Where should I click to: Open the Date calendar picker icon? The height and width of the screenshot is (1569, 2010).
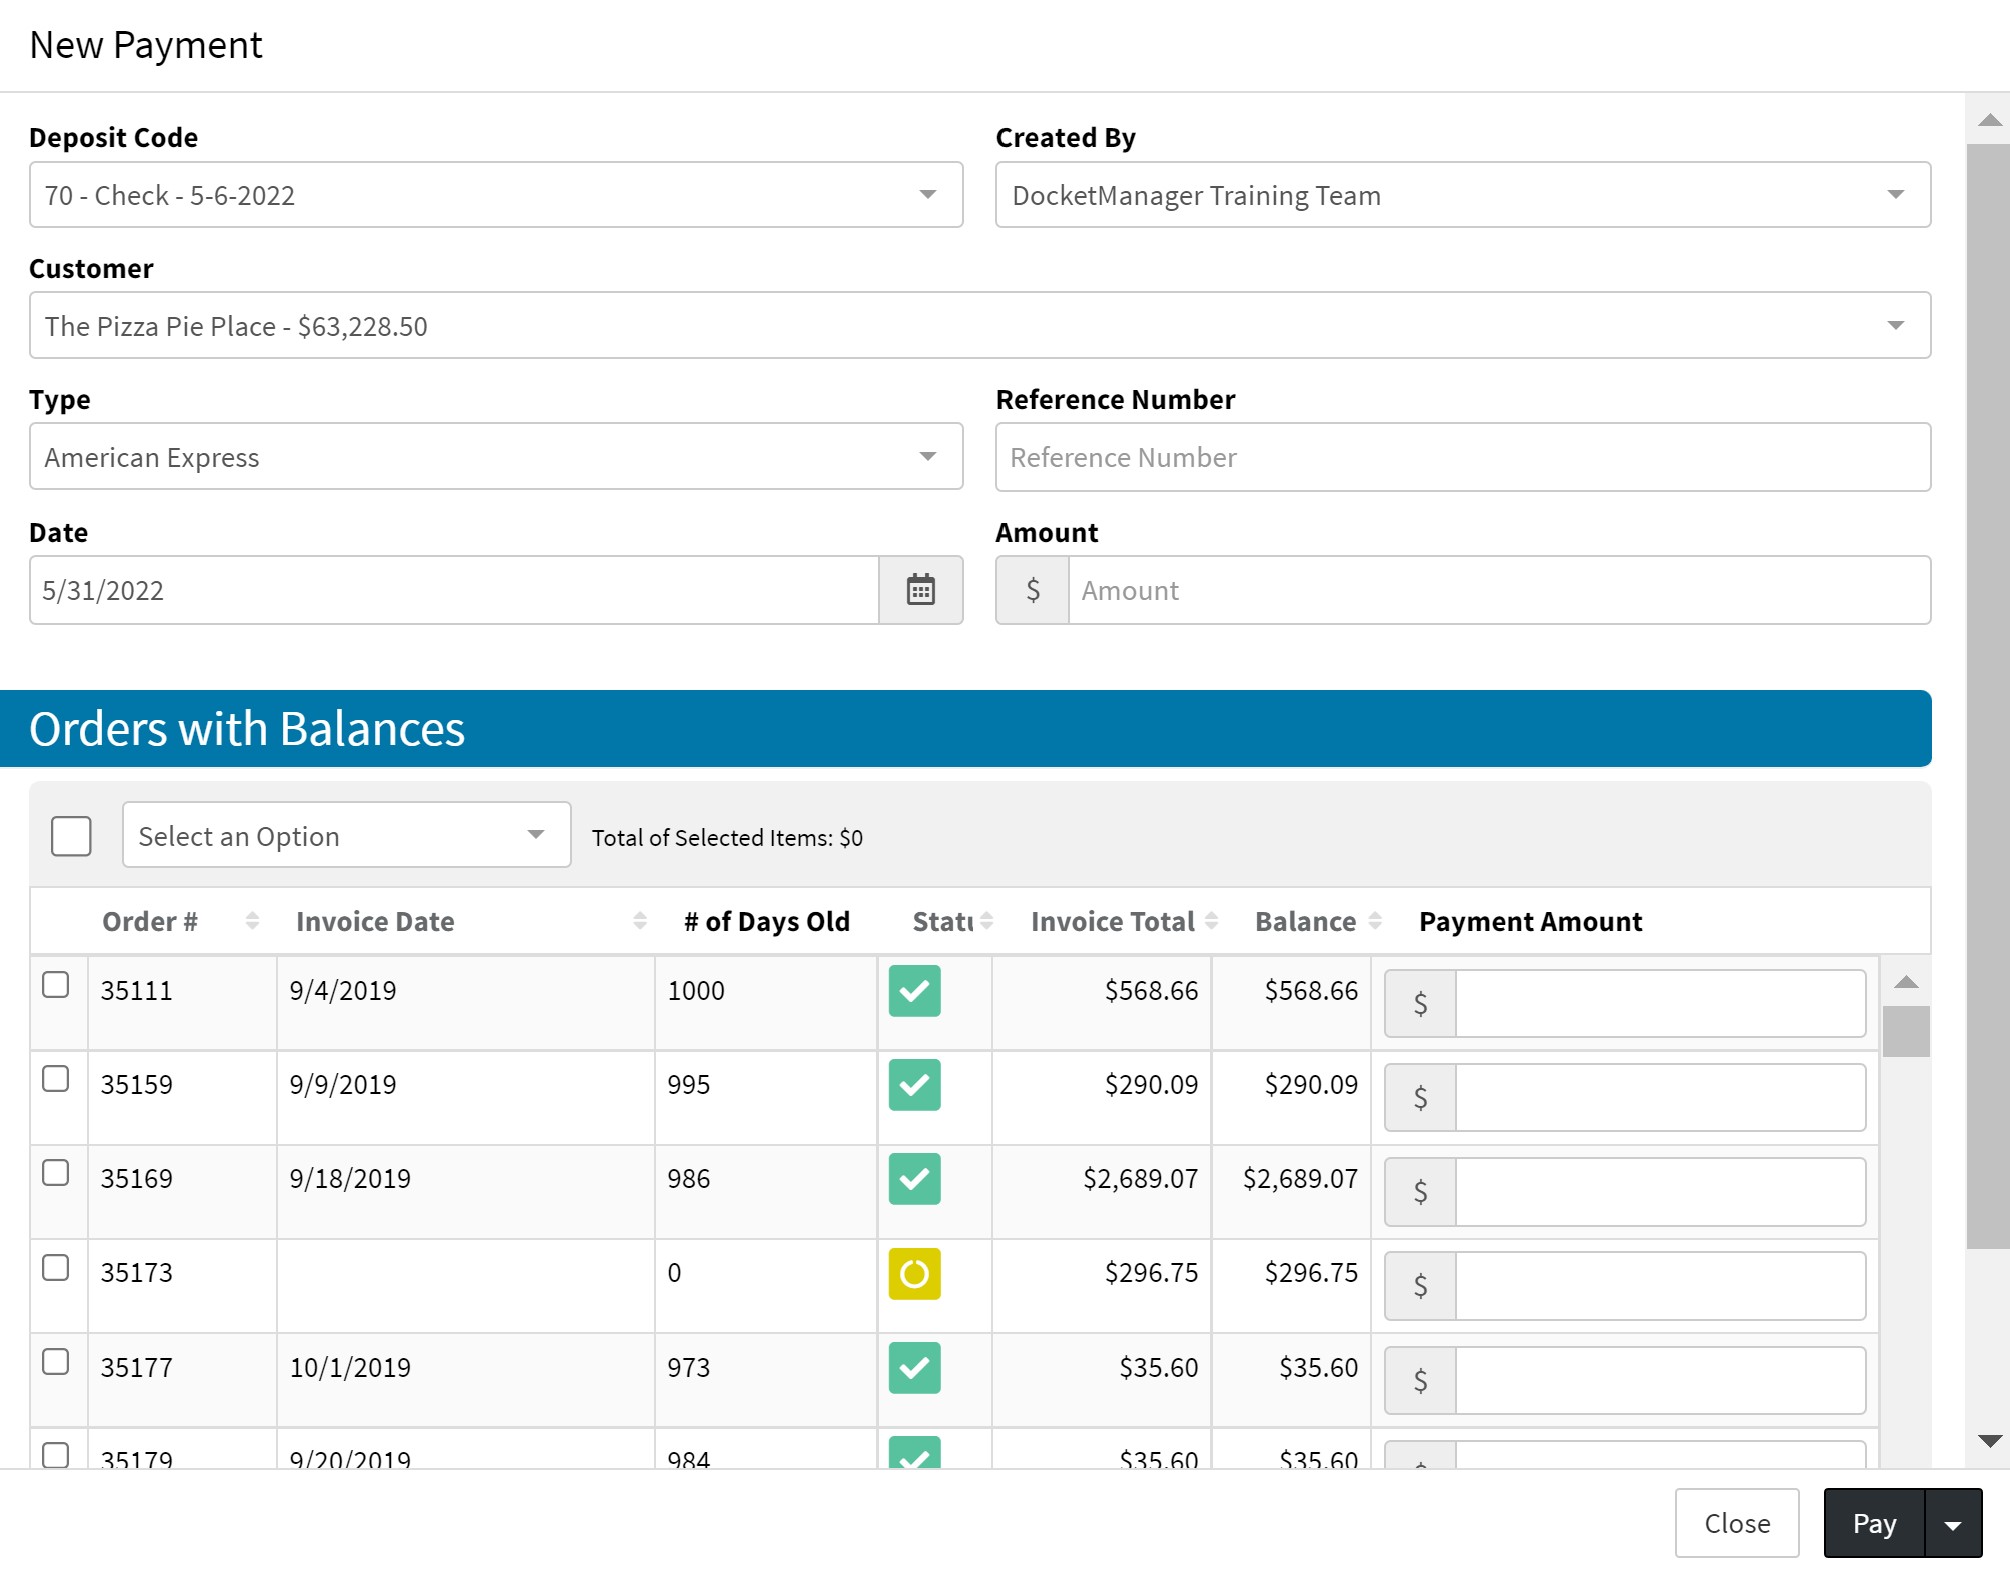(920, 590)
